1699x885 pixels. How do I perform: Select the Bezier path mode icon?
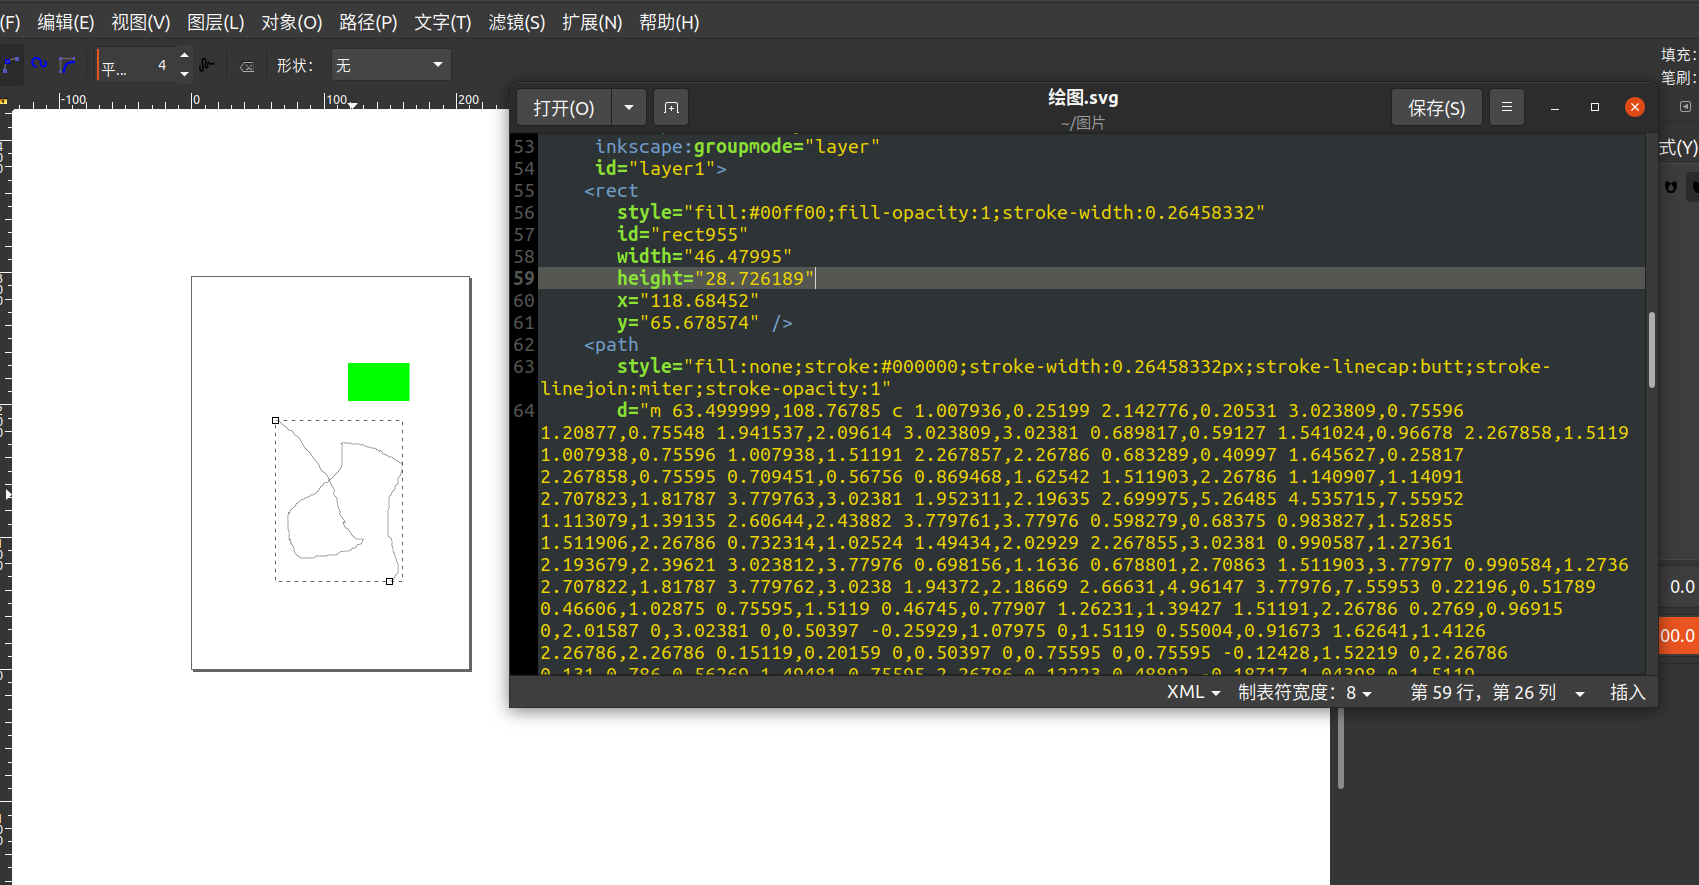pos(11,65)
